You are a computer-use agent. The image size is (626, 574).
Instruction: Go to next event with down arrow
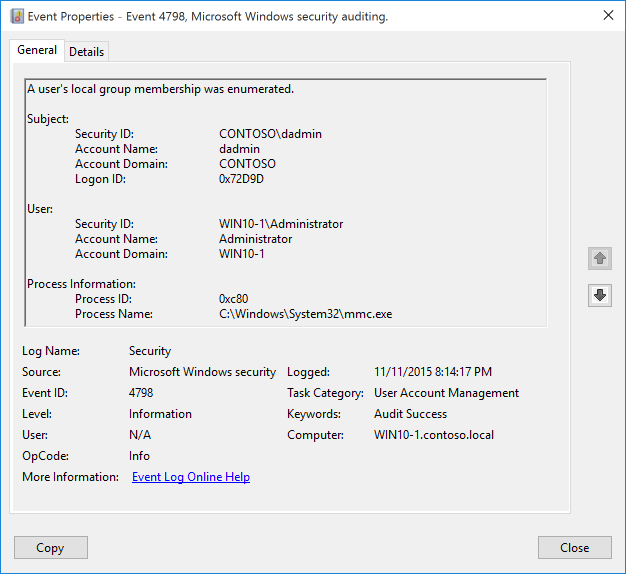[x=600, y=295]
